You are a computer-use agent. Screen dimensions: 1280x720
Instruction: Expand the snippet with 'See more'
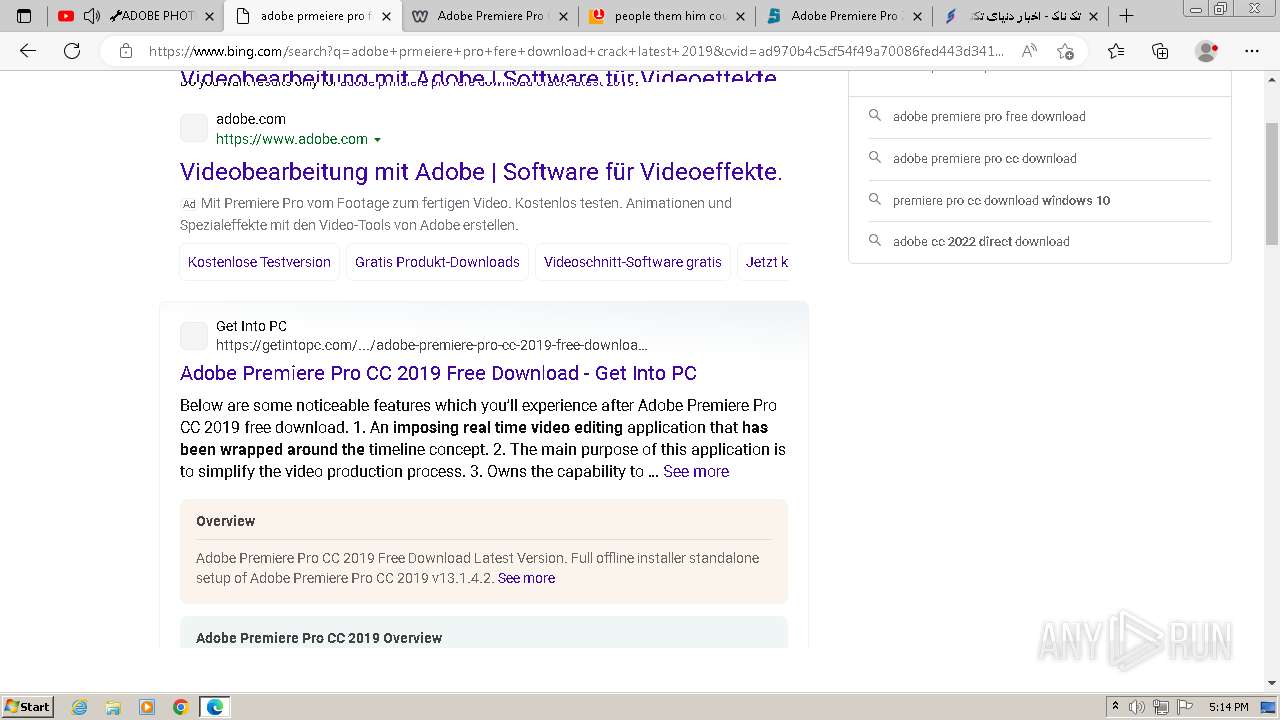click(696, 472)
